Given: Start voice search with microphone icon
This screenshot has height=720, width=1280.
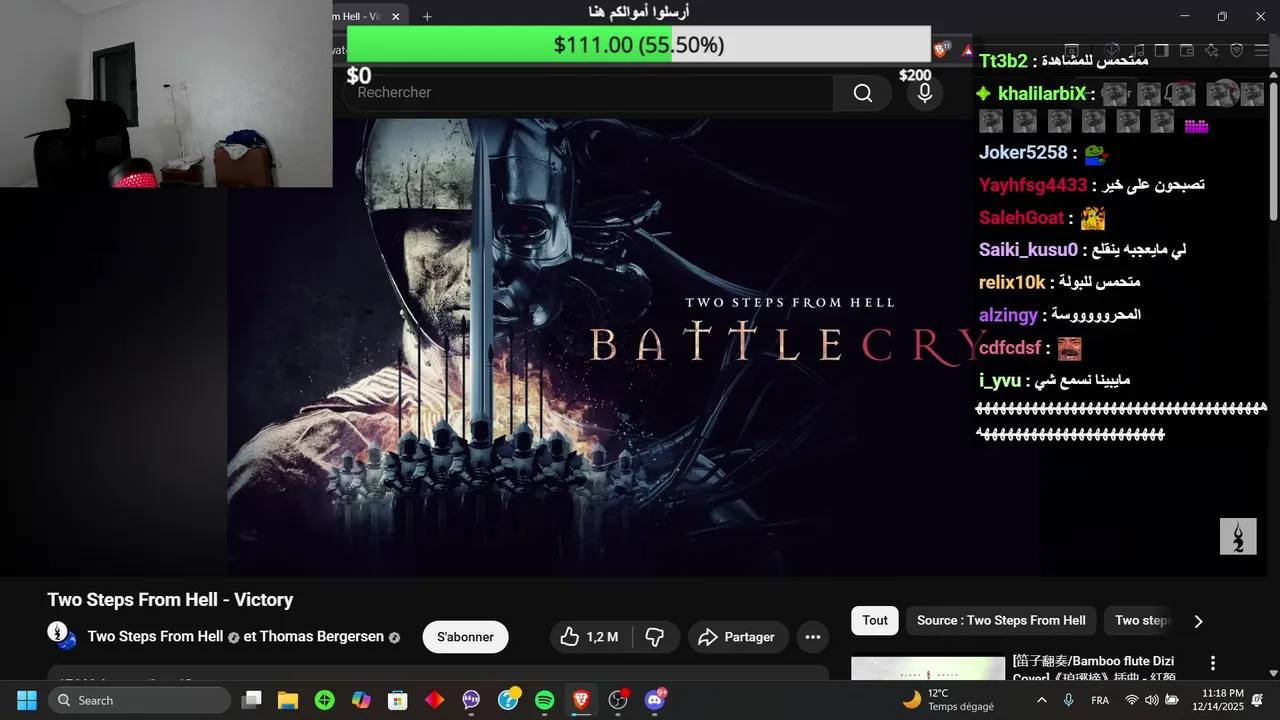Looking at the screenshot, I should coord(925,93).
